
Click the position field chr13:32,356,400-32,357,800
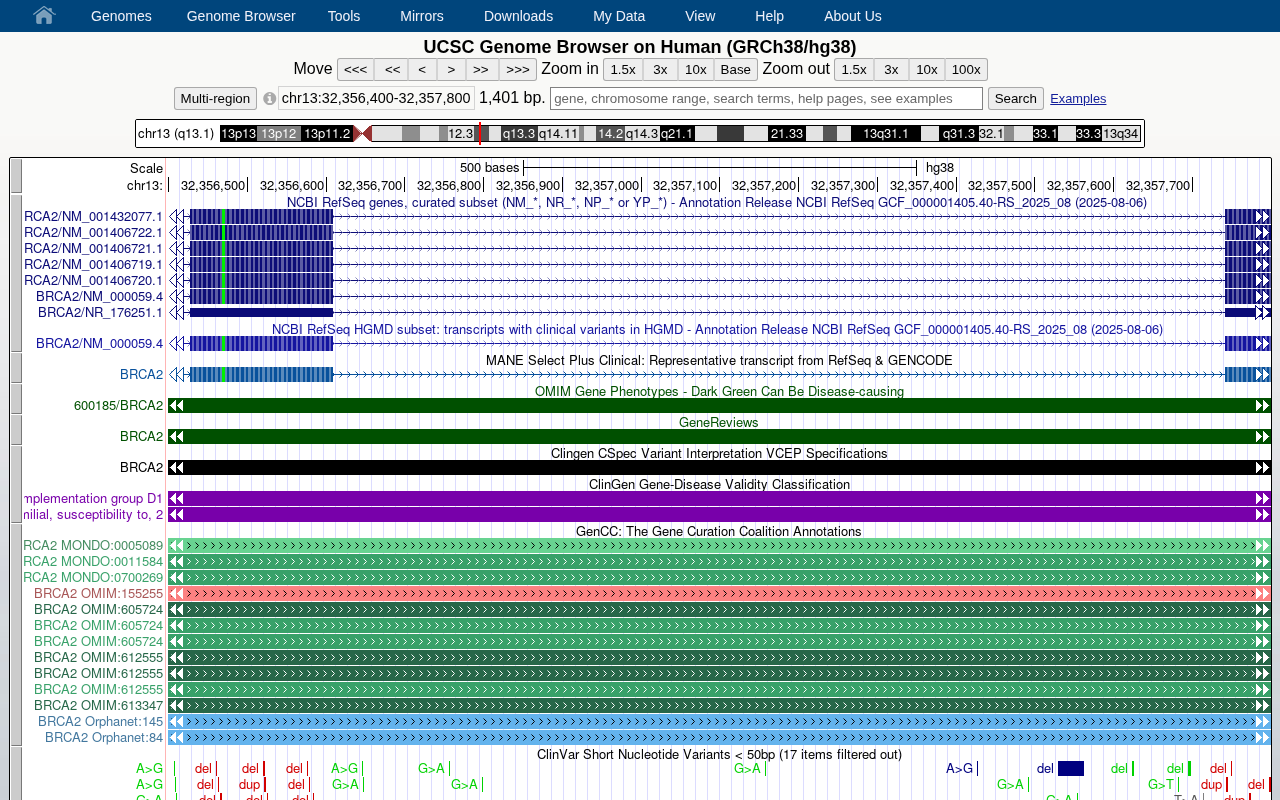[x=376, y=98]
